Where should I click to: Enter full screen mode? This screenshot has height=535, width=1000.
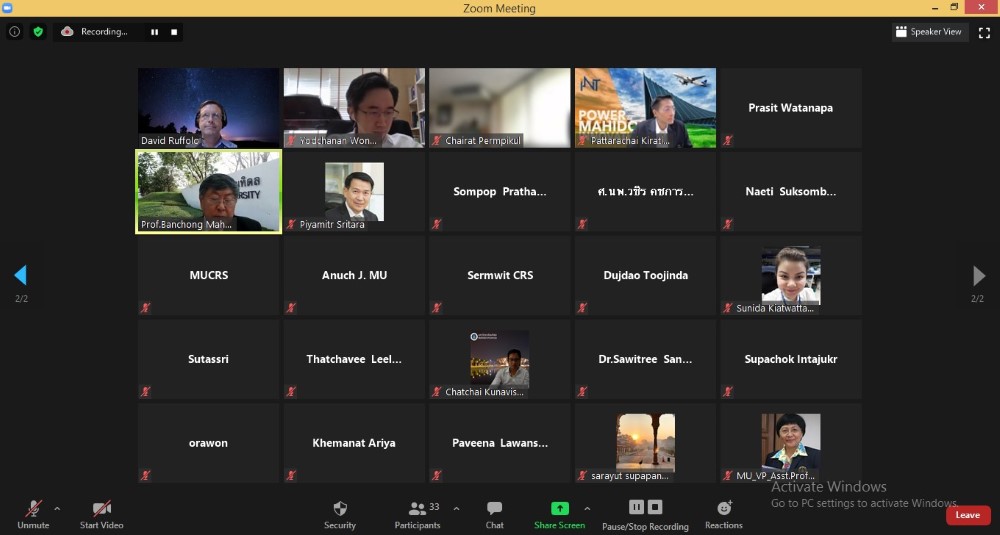pos(984,32)
